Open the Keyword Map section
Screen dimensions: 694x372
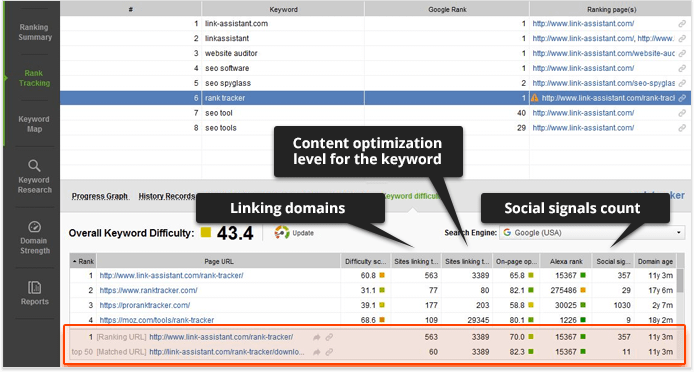[x=34, y=124]
